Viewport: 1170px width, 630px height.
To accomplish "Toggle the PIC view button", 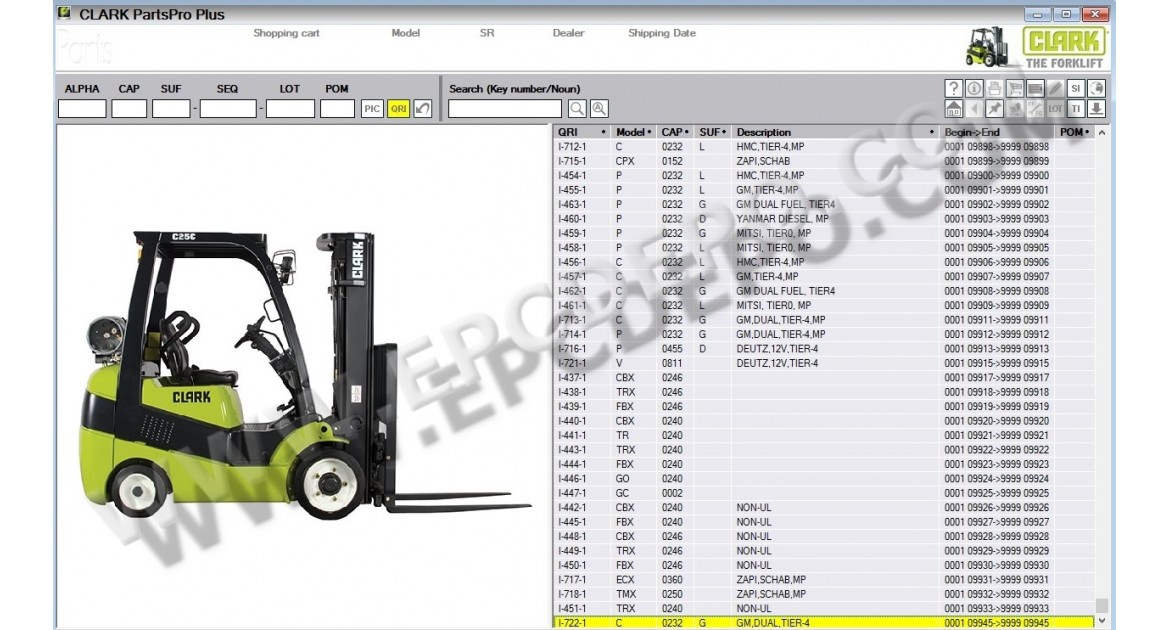I will pos(372,109).
